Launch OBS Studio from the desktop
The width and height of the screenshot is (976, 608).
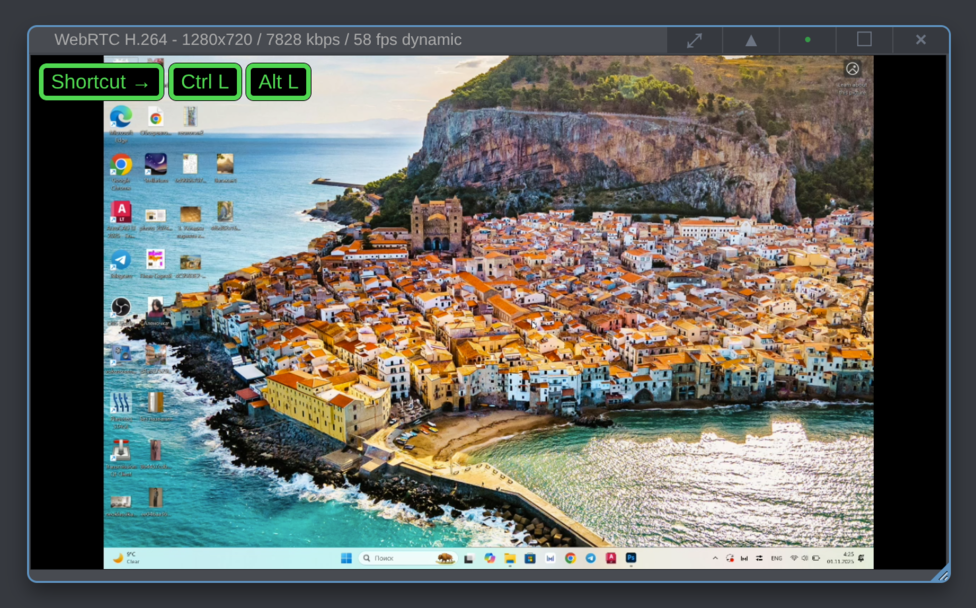pos(121,307)
